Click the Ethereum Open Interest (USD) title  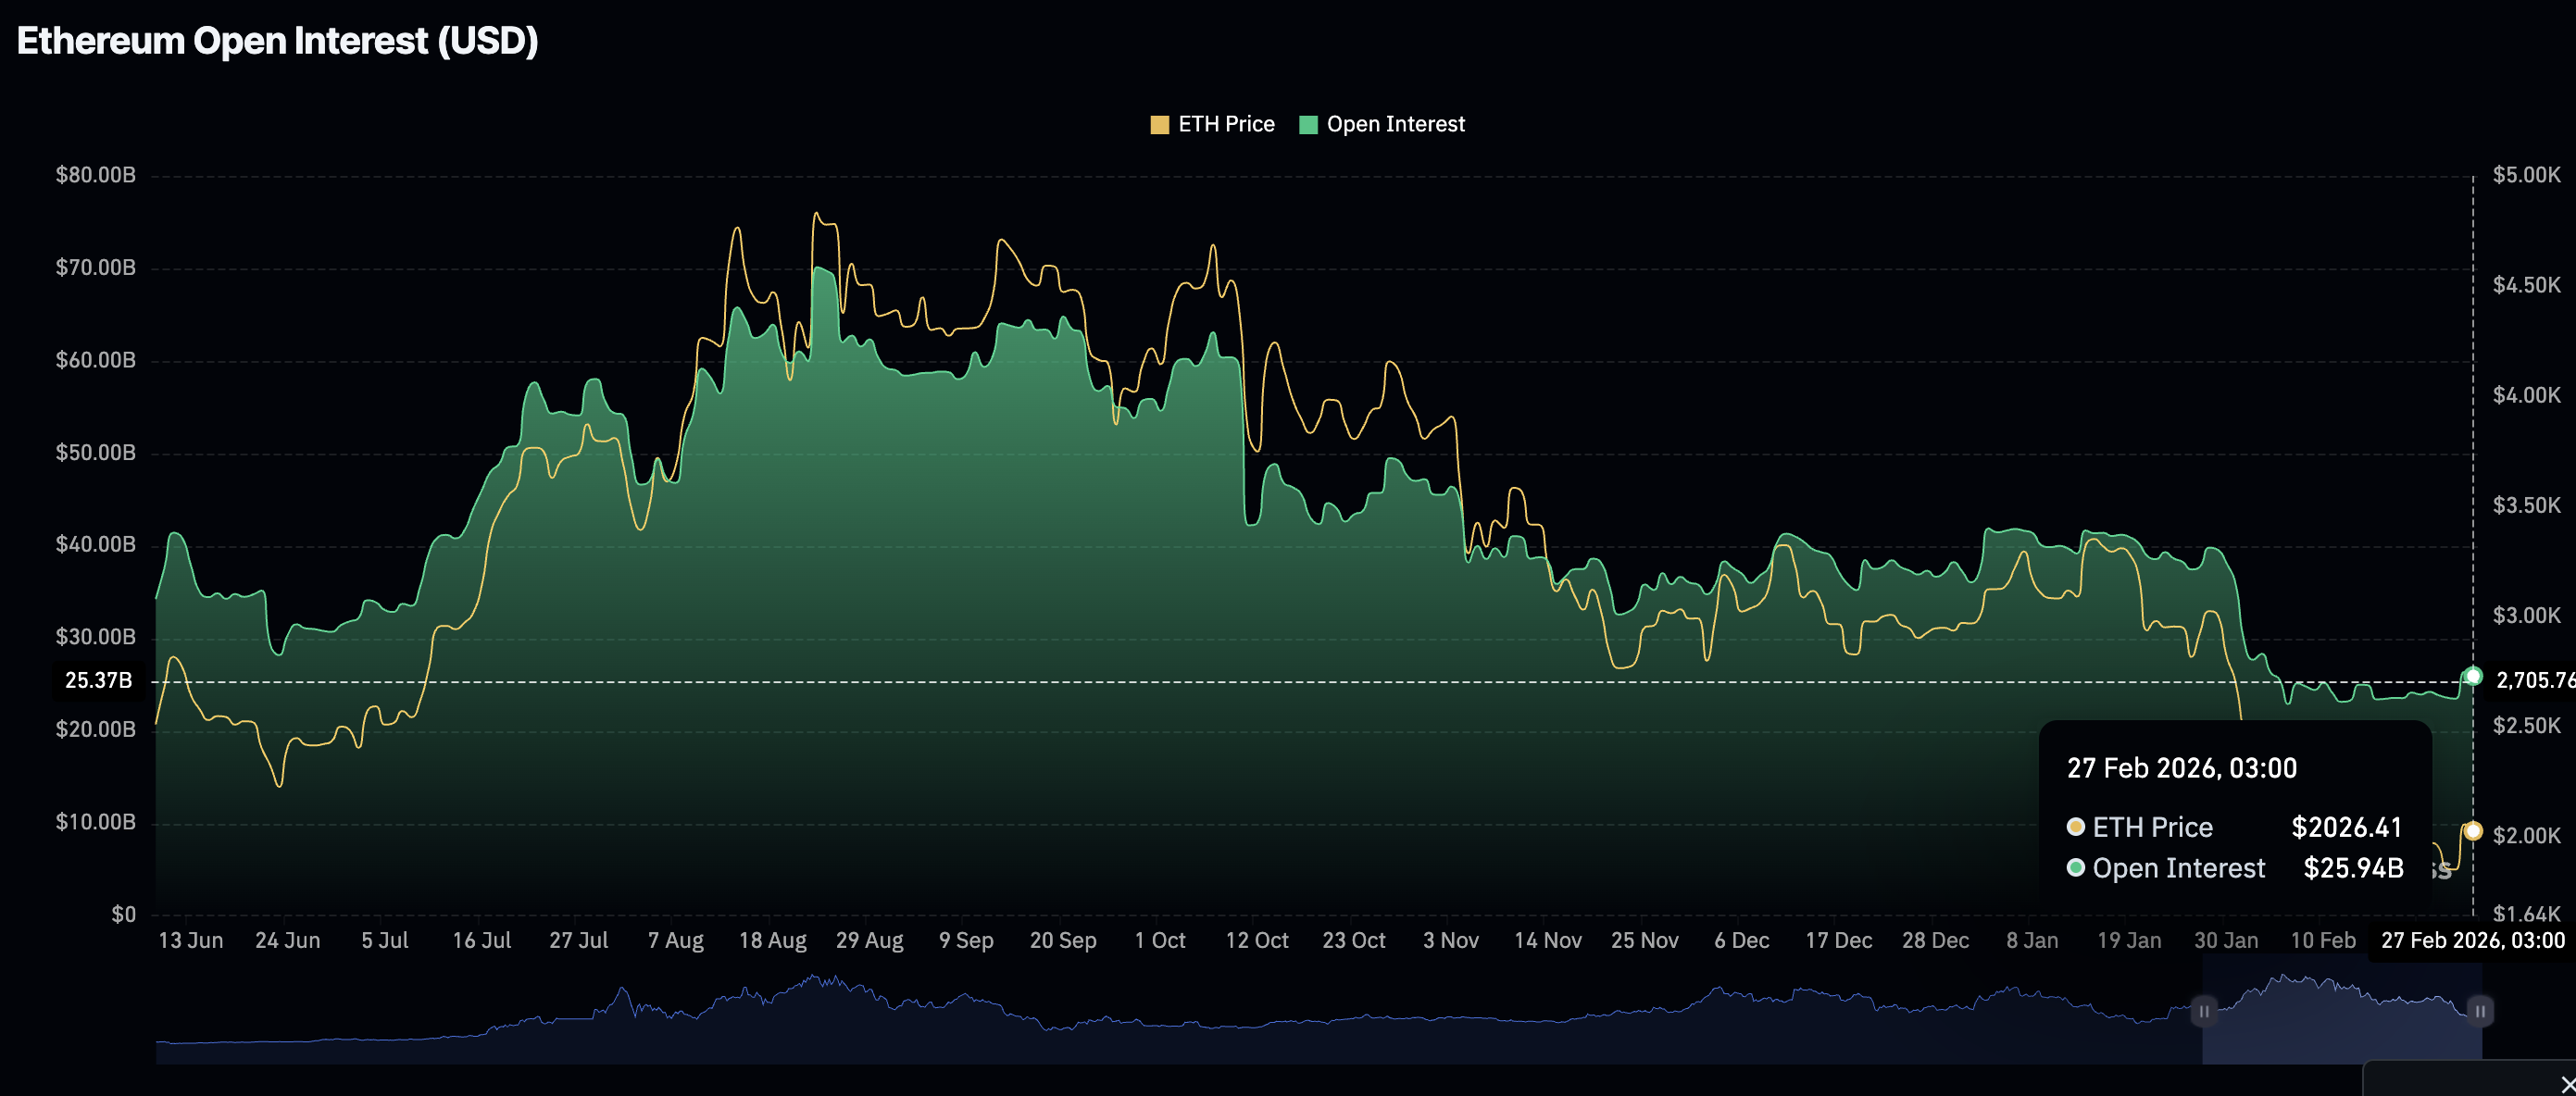(277, 41)
